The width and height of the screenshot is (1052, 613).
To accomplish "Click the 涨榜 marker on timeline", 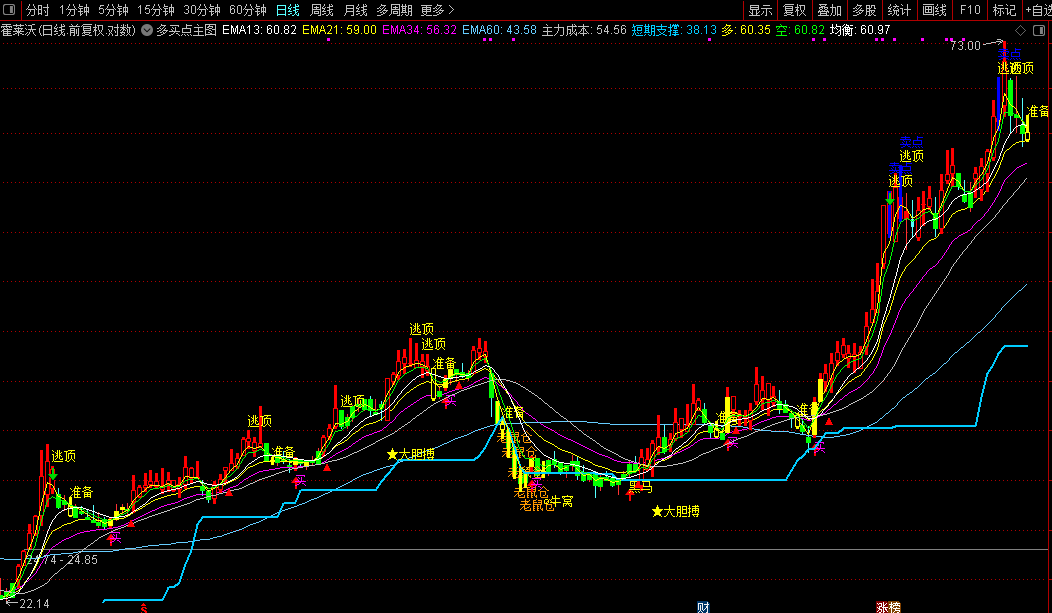I will click(888, 607).
